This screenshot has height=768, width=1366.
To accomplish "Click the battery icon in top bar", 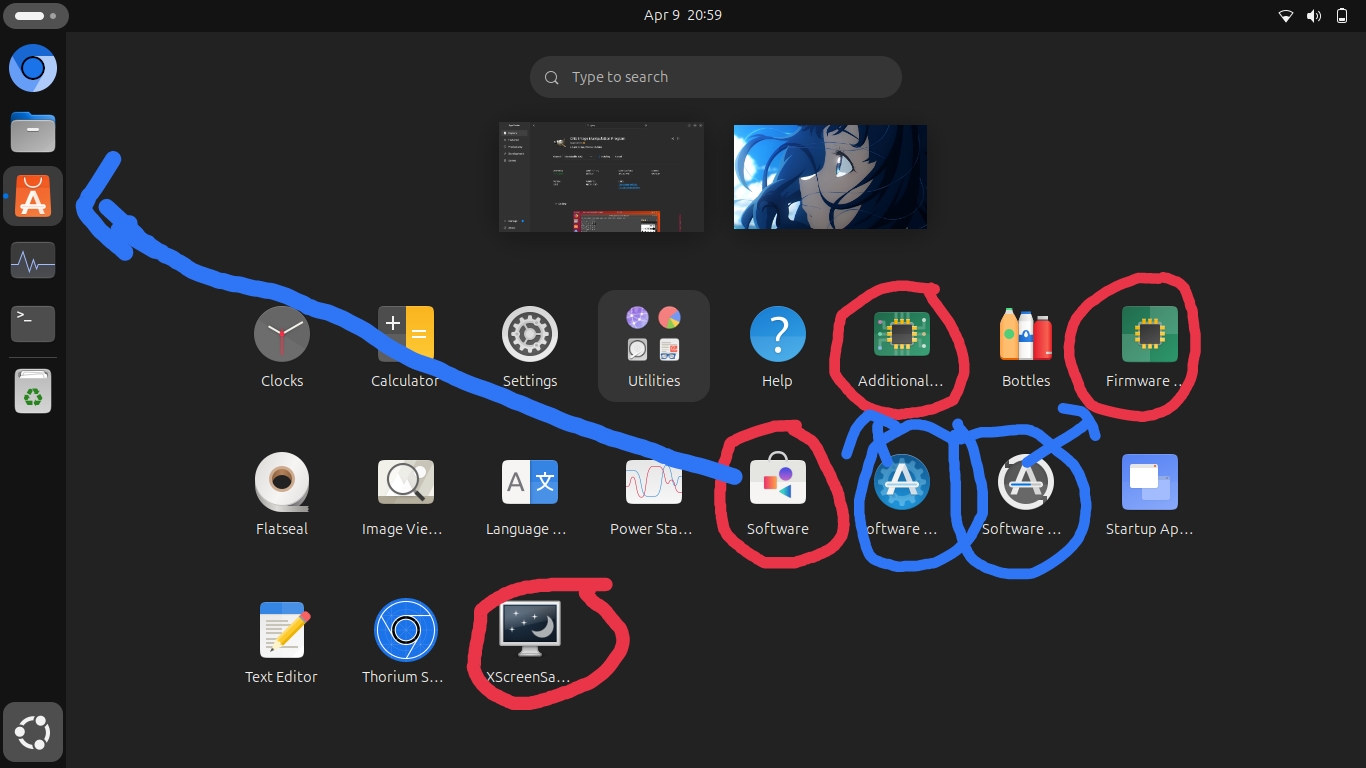I will [1342, 15].
